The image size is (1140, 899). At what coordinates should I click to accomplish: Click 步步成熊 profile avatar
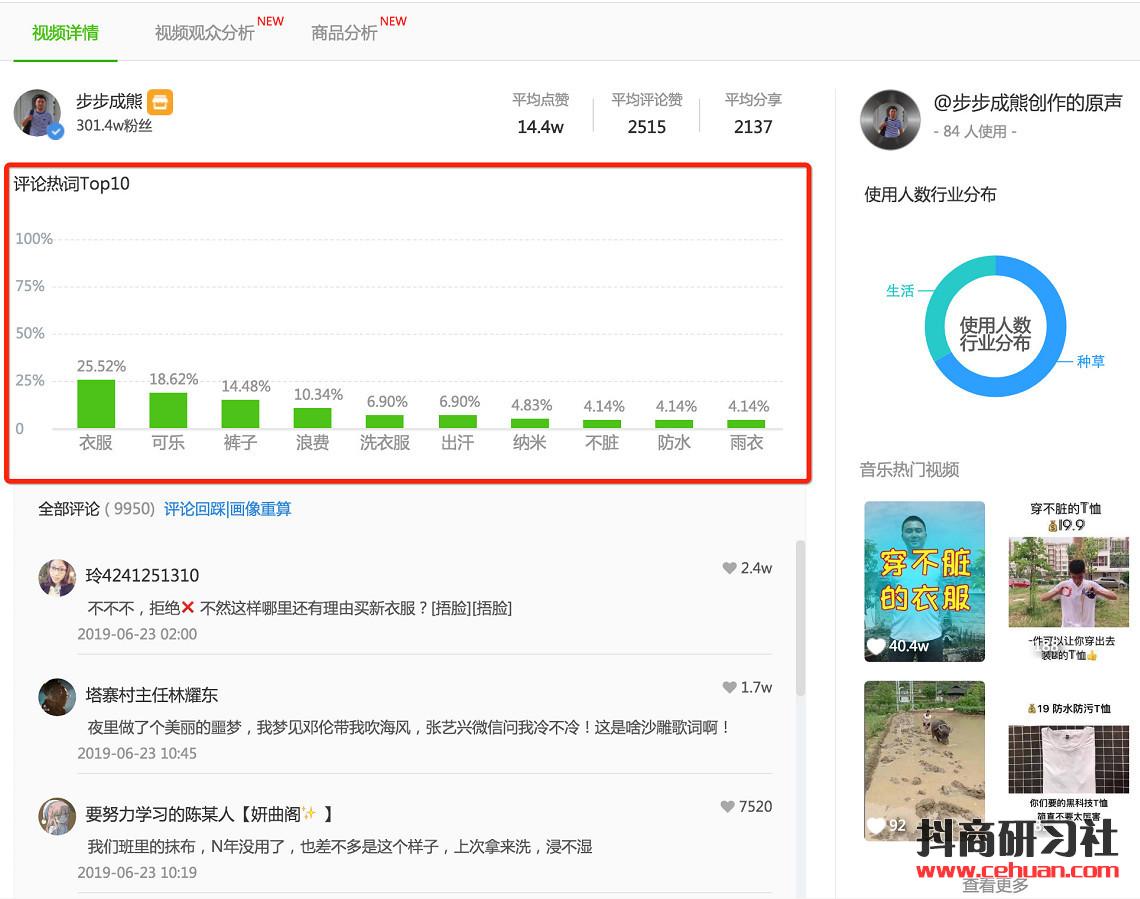[x=38, y=113]
